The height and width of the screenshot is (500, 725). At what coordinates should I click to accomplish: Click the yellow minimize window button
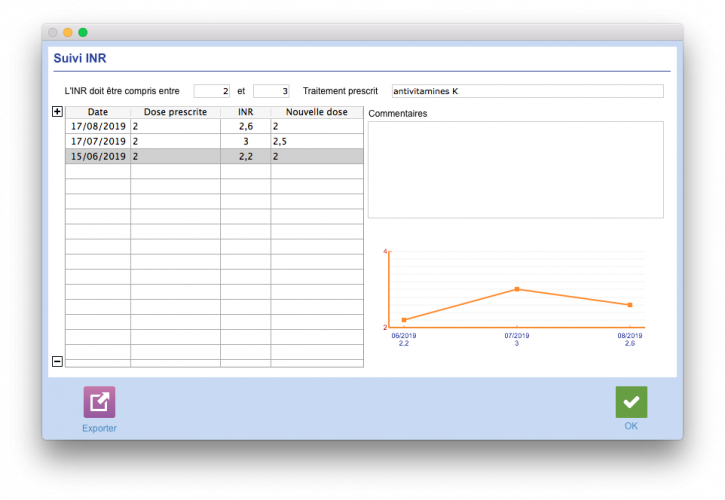tap(68, 32)
